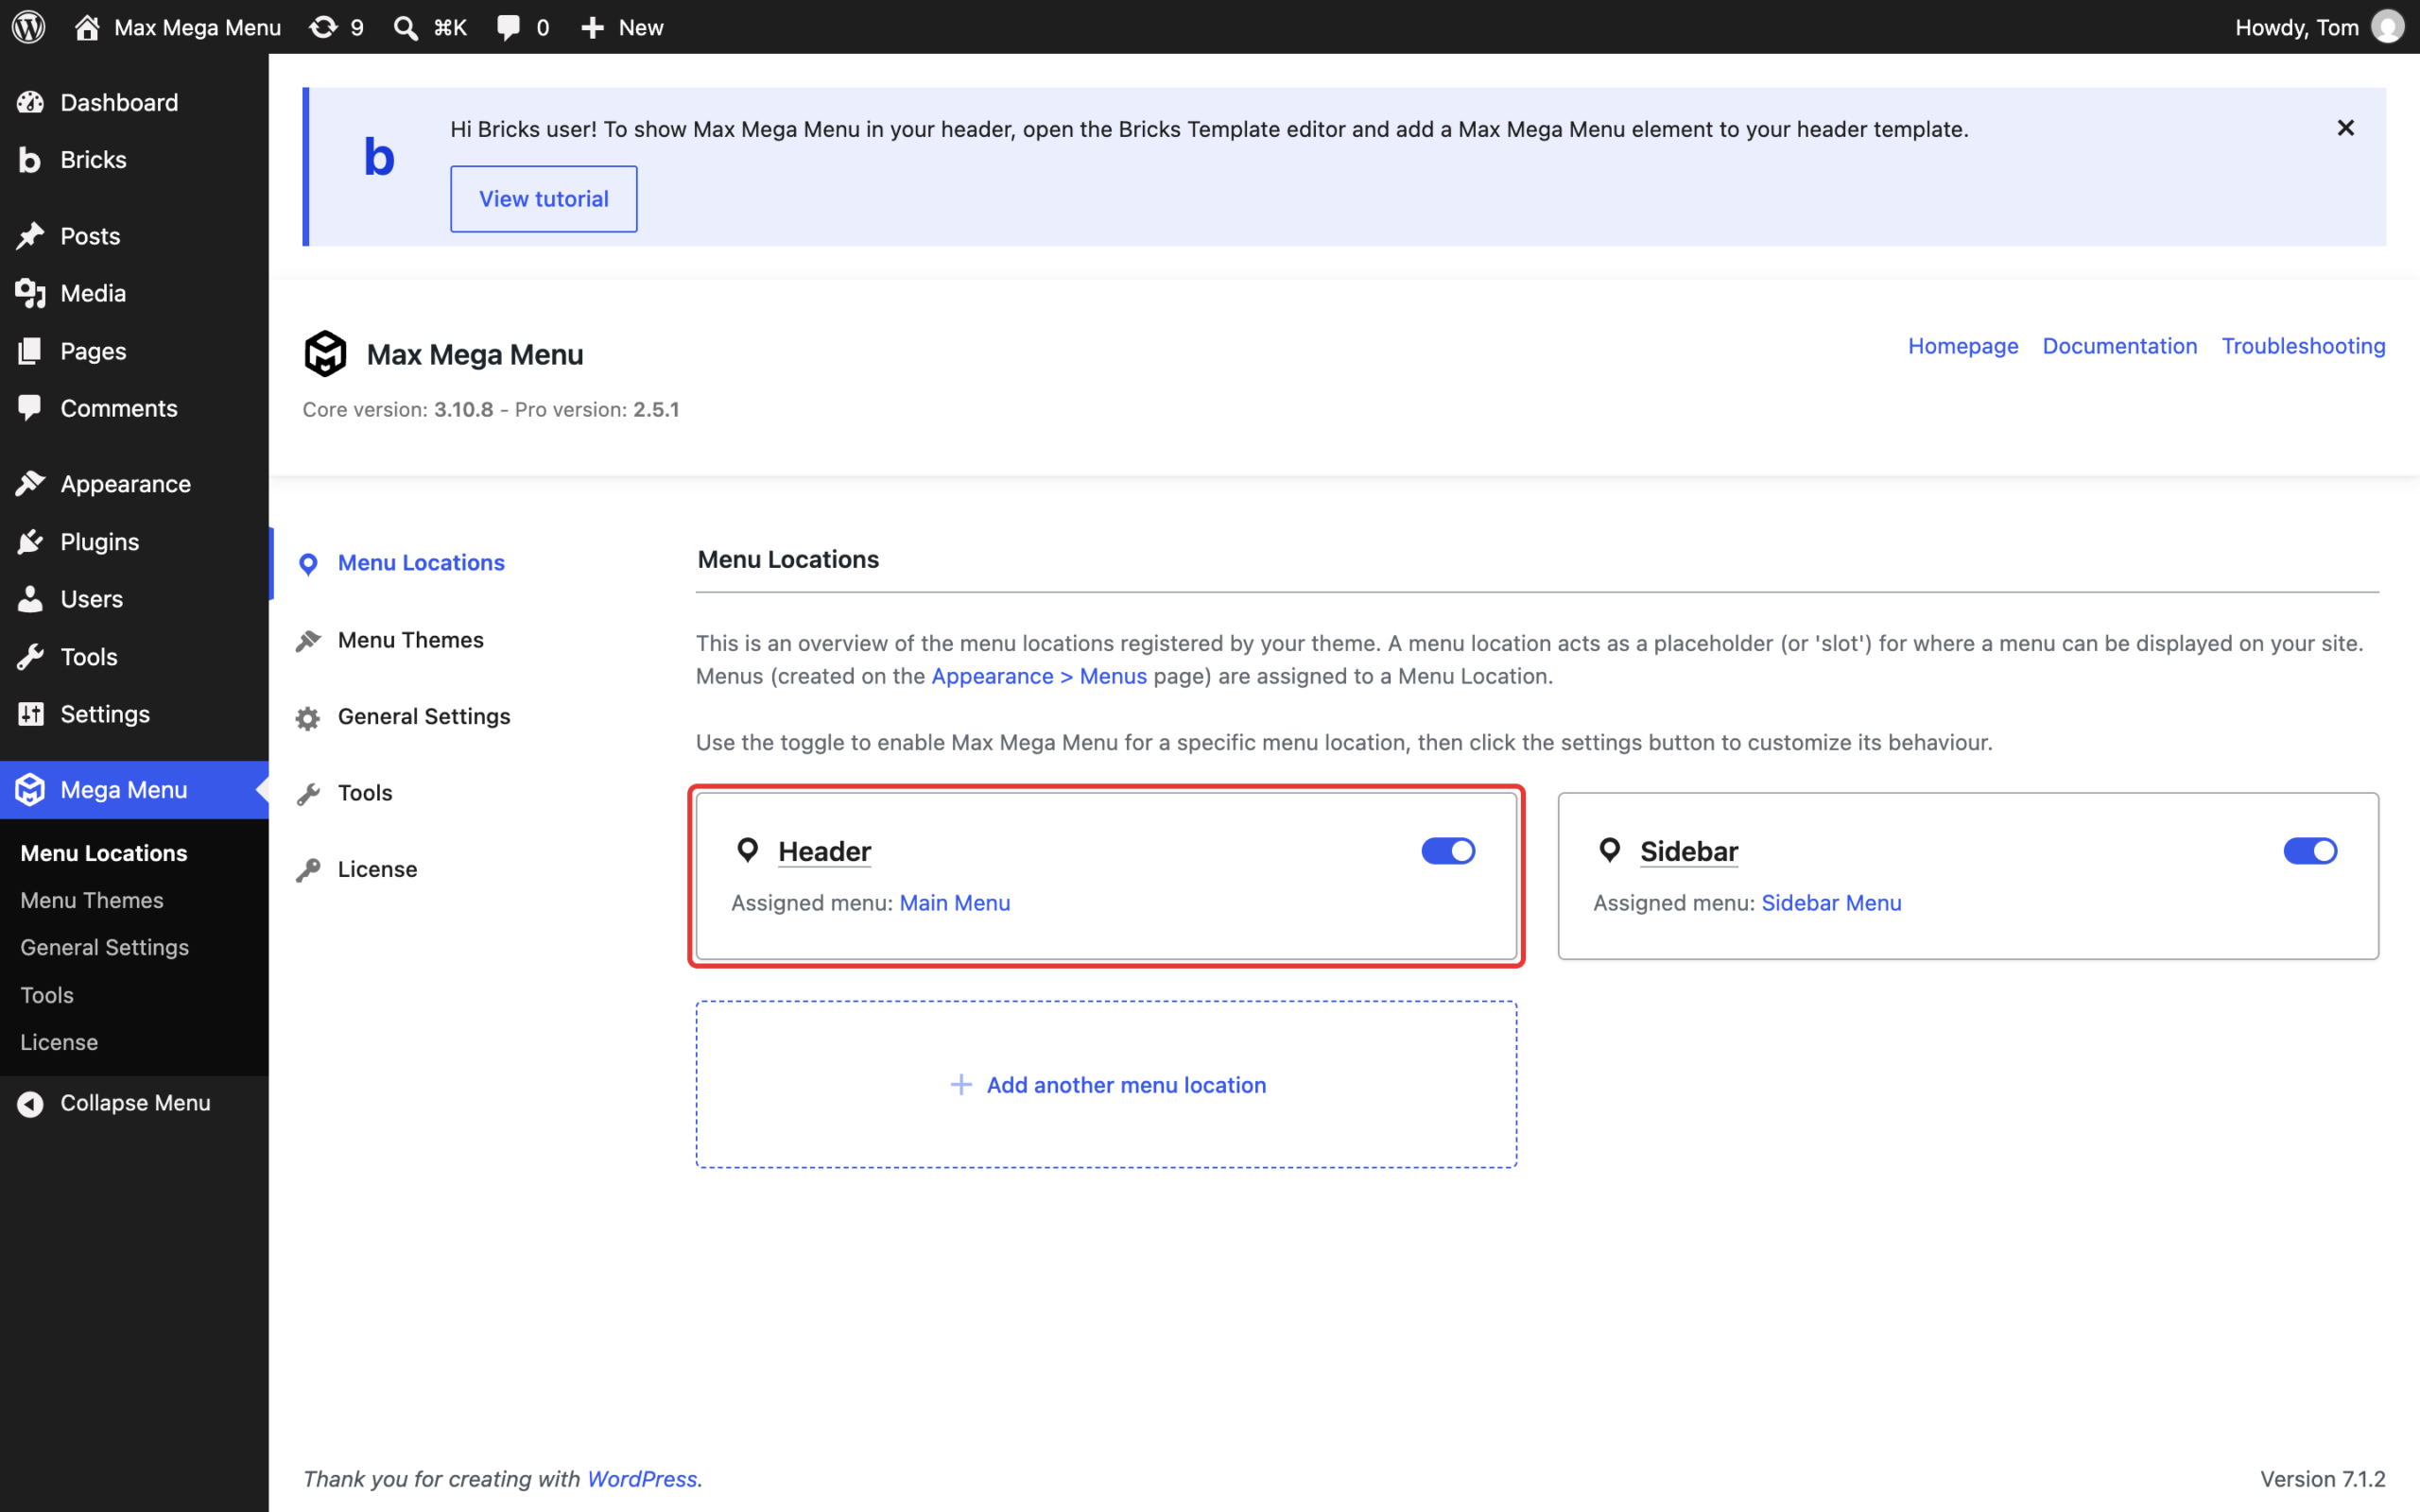Image resolution: width=2420 pixels, height=1512 pixels.
Task: Click the Mega Menu cube icon in sidebar
Action: (x=30, y=790)
